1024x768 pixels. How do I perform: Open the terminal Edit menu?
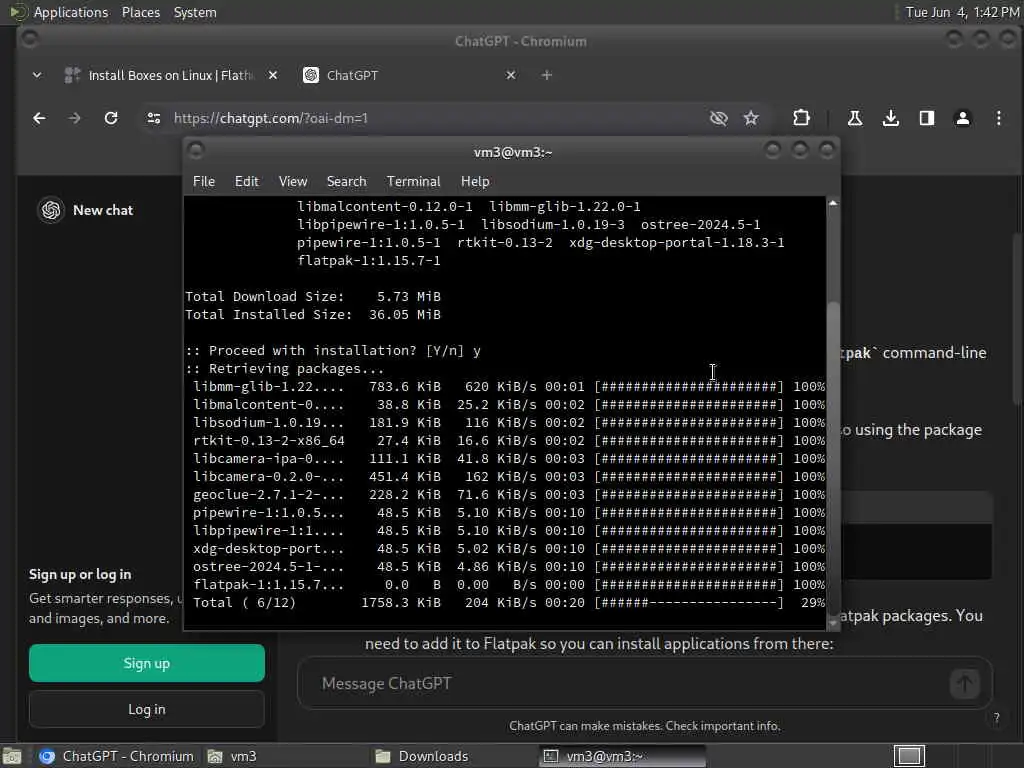247,182
